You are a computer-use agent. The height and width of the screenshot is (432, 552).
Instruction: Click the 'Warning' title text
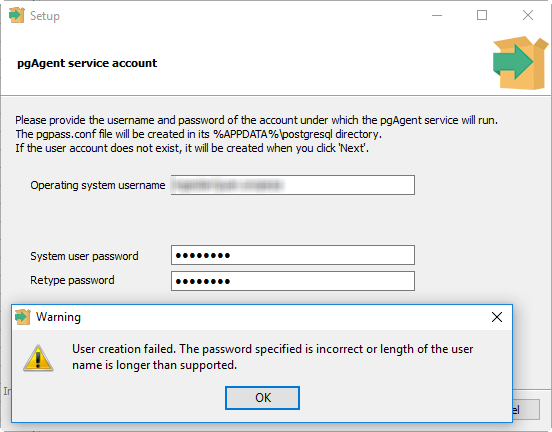pyautogui.click(x=58, y=317)
